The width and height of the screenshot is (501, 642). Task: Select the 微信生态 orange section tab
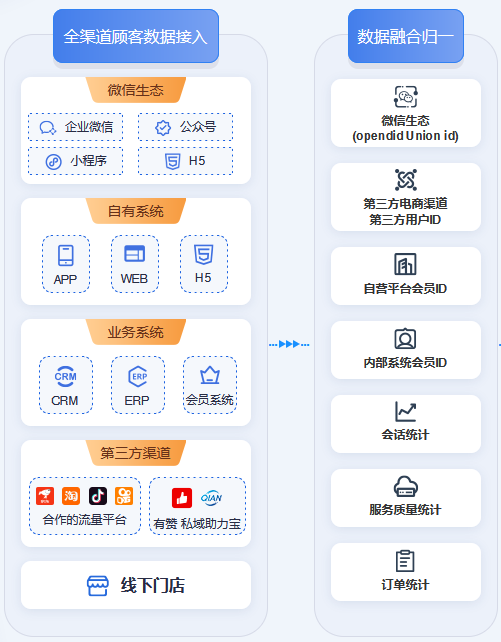coord(136,90)
